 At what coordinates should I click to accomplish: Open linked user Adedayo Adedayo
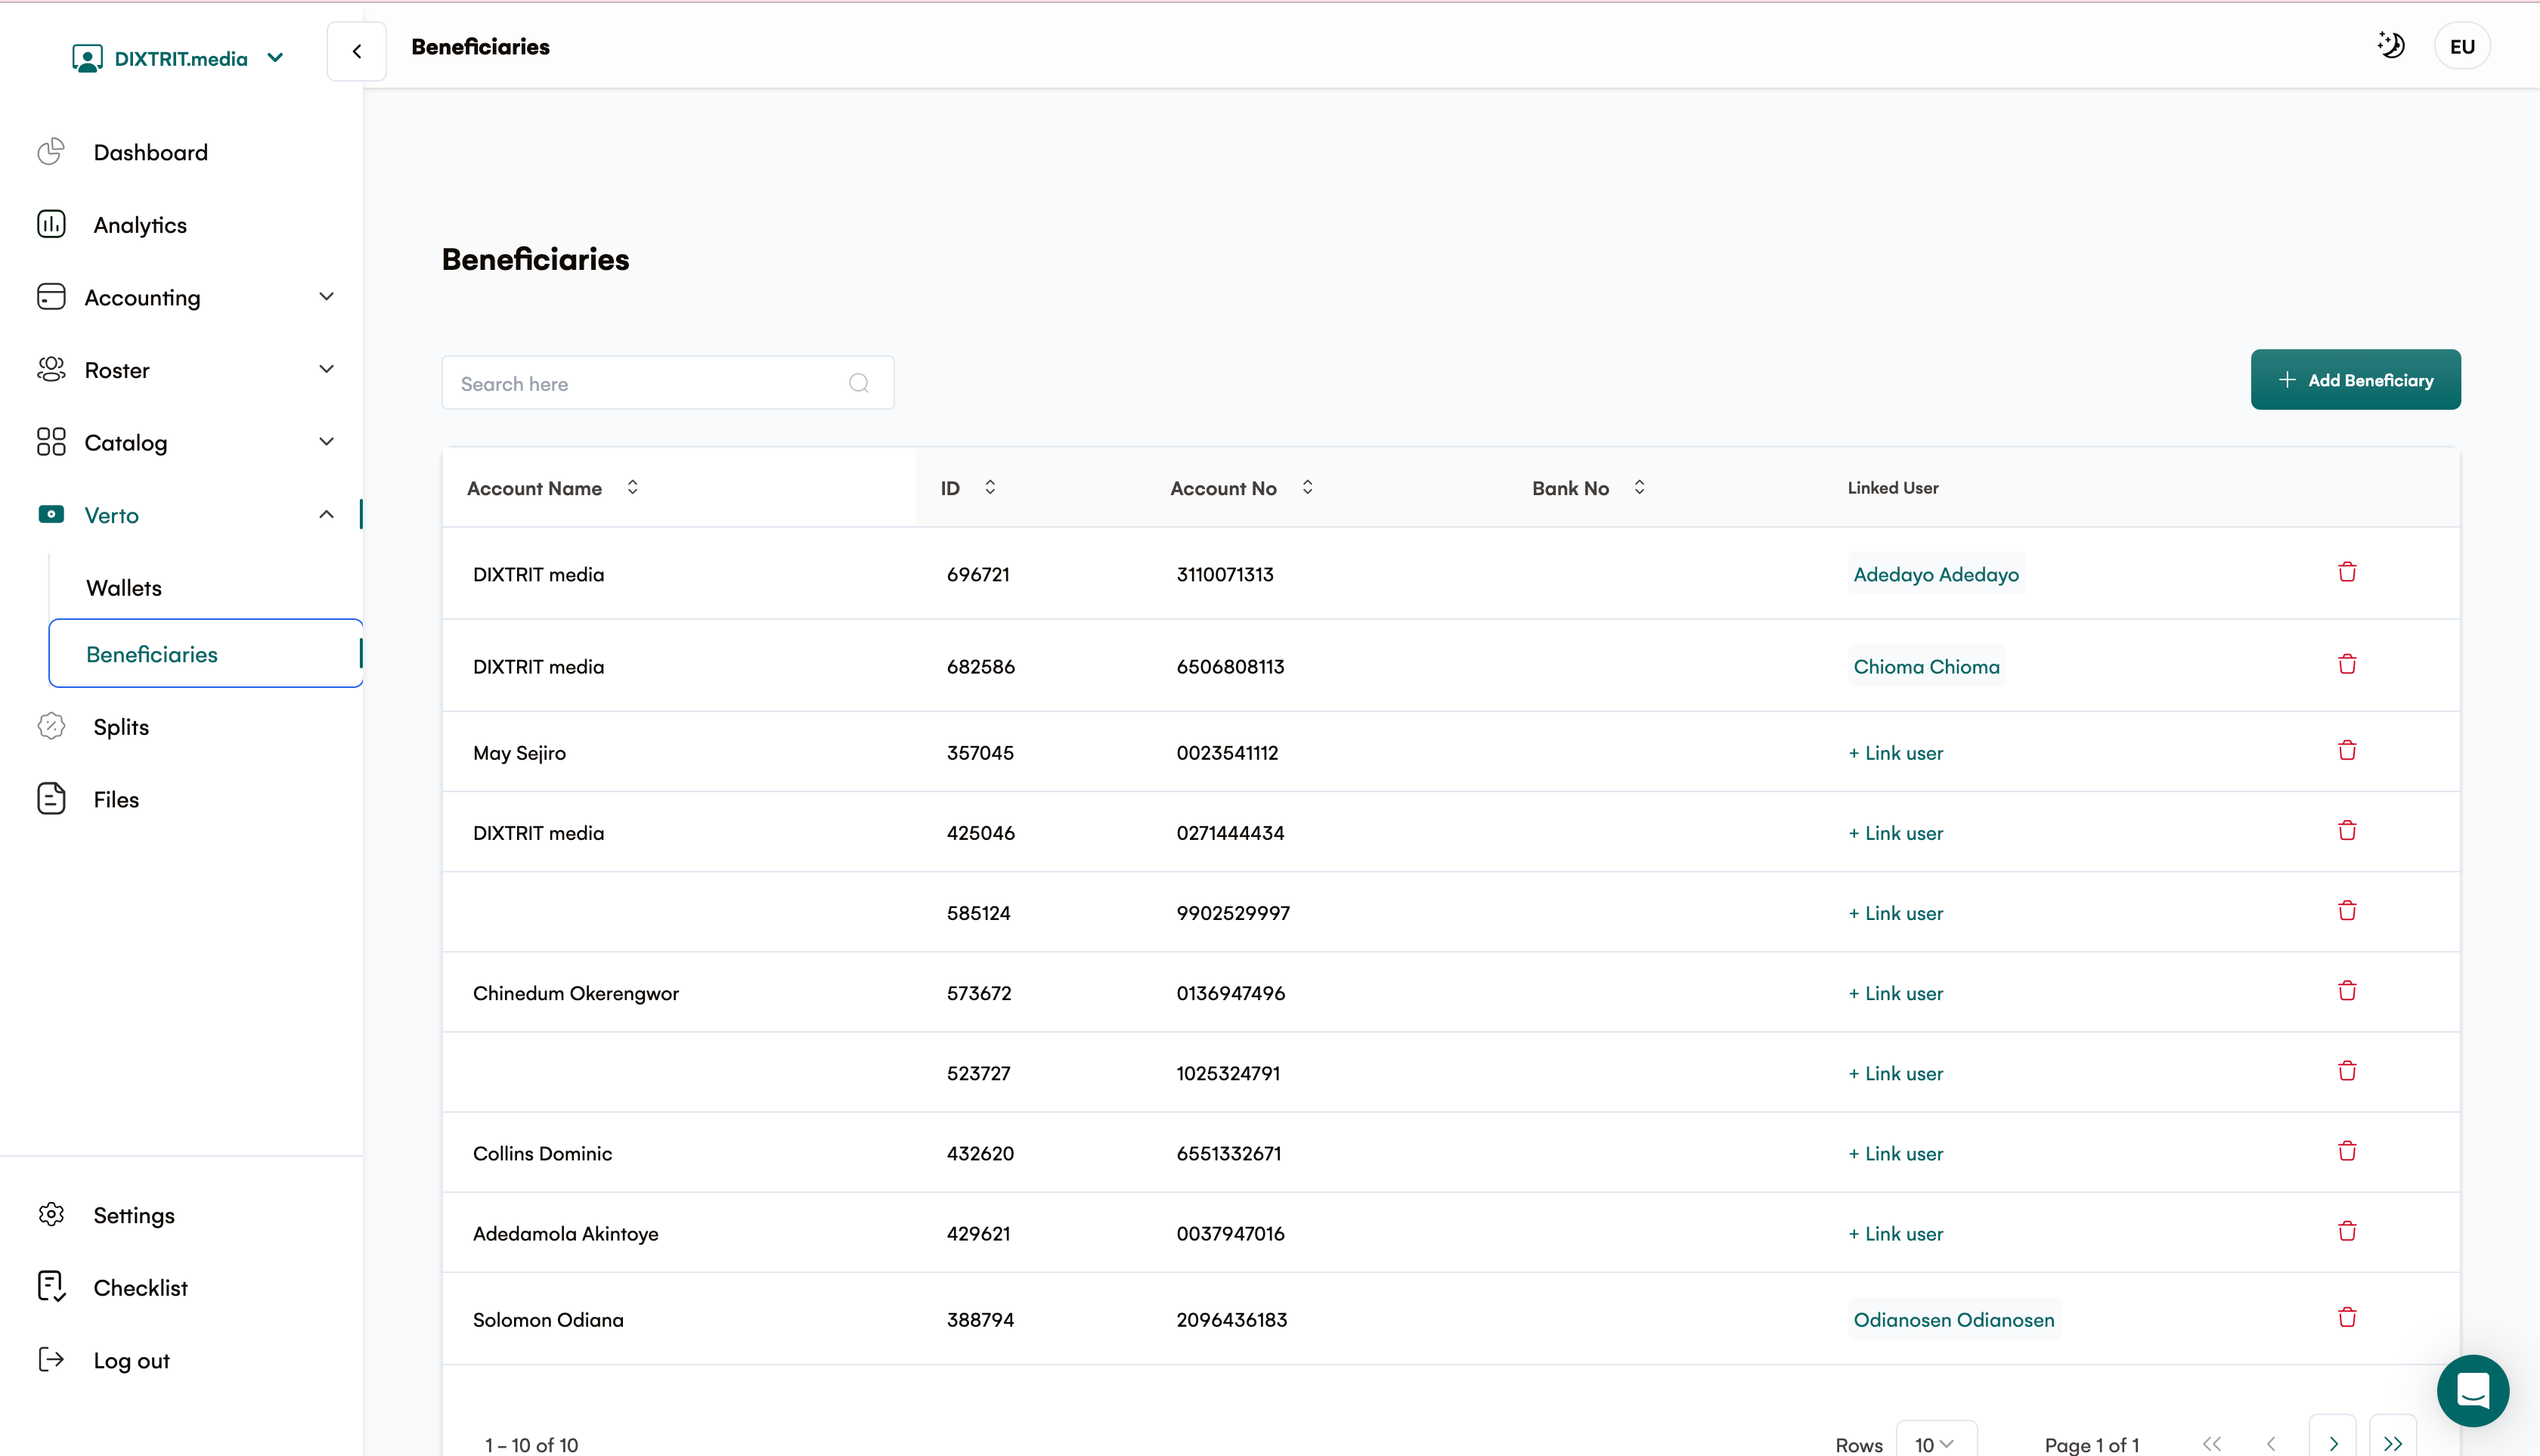click(1936, 574)
